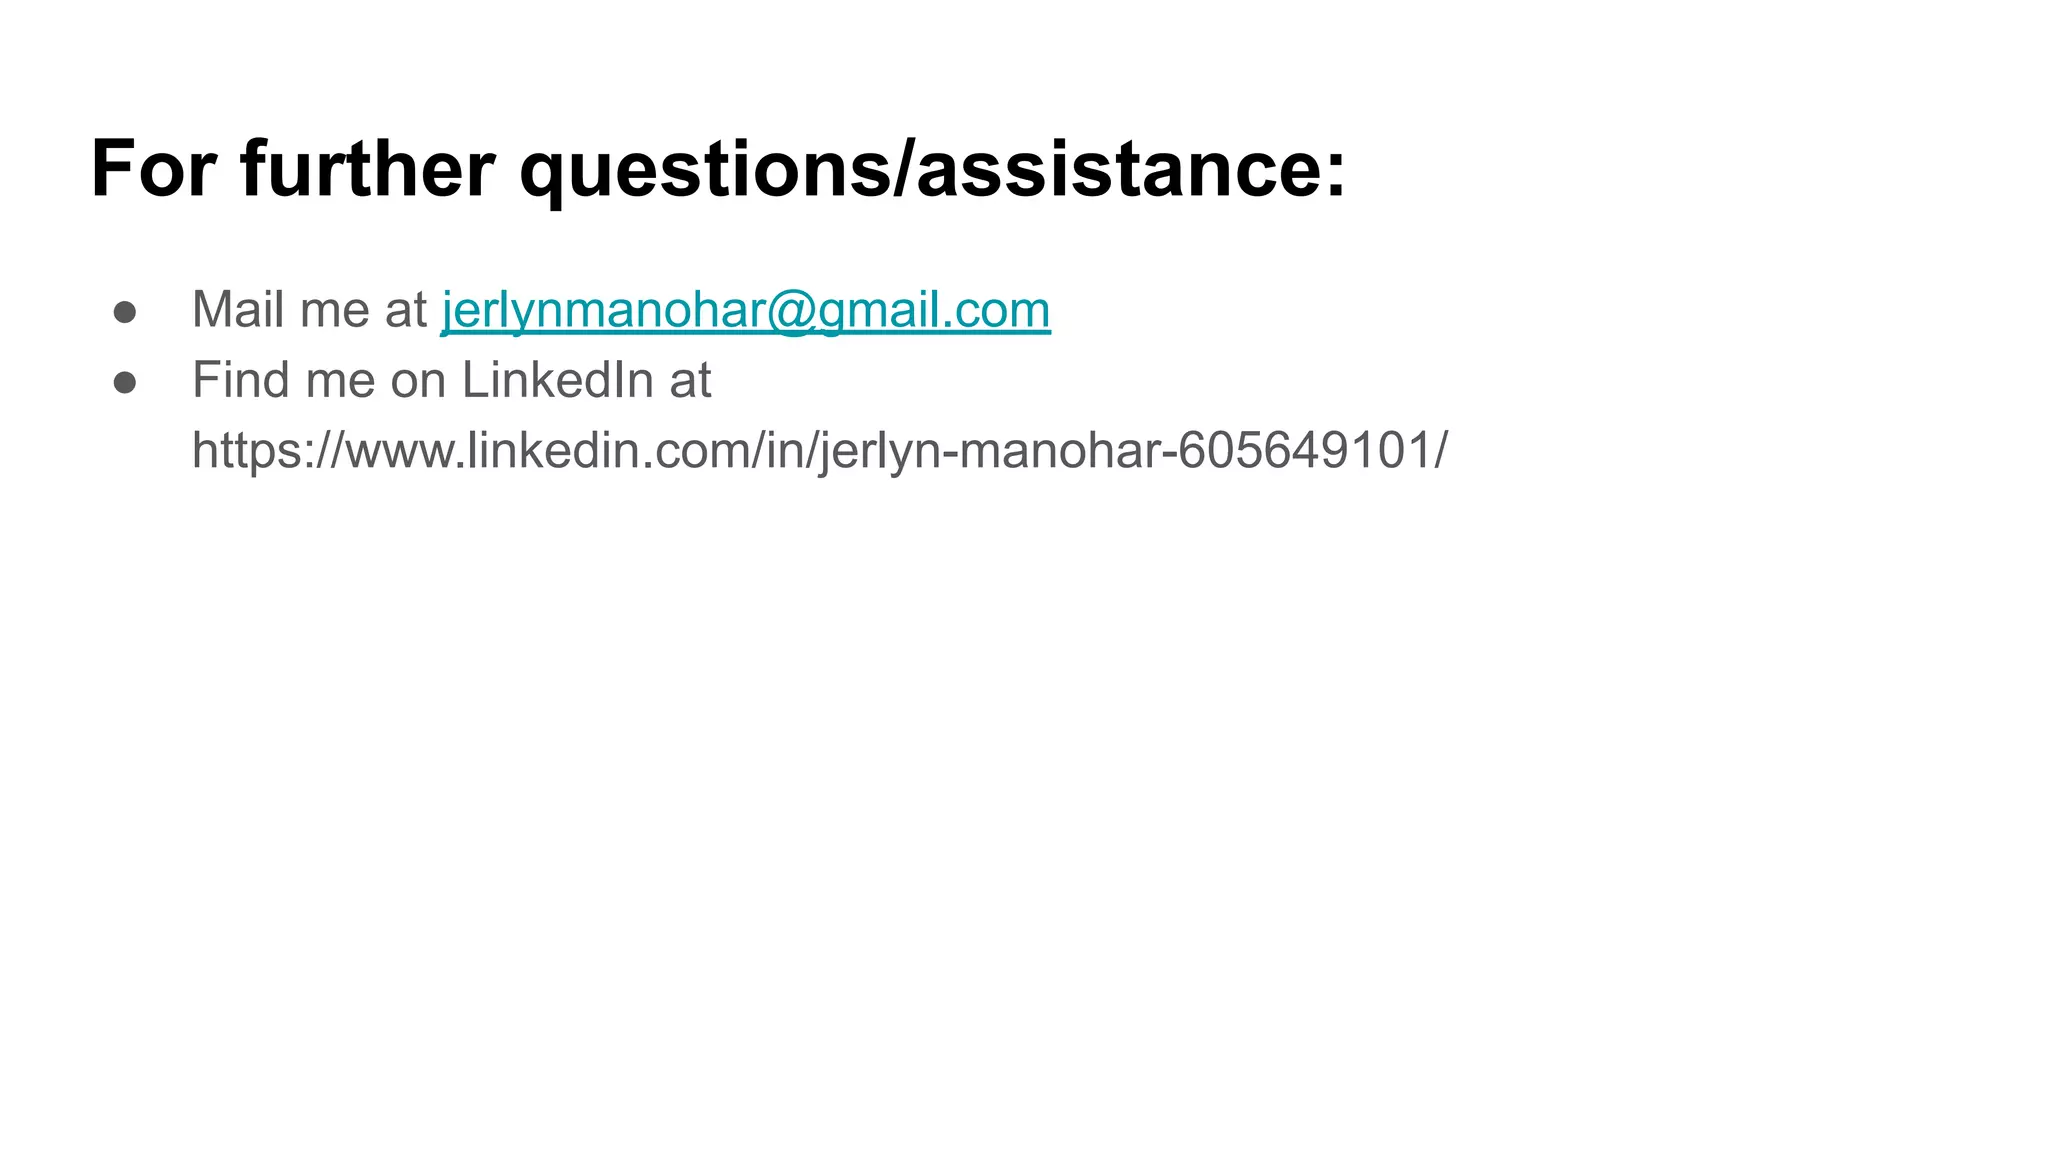Click the 'Find me on LinkedIn at' line

pyautogui.click(x=452, y=380)
